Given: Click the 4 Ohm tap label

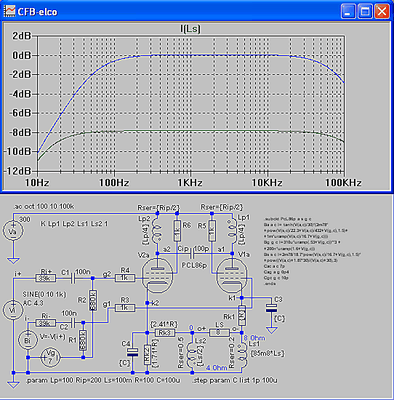Looking at the screenshot, I should [x=217, y=367].
